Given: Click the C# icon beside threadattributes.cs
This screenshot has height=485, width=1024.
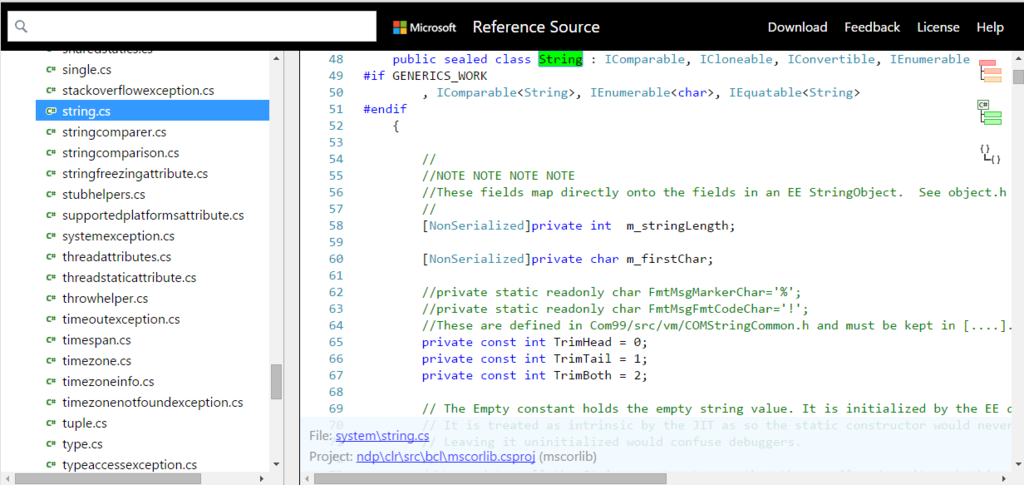Looking at the screenshot, I should [x=50, y=257].
